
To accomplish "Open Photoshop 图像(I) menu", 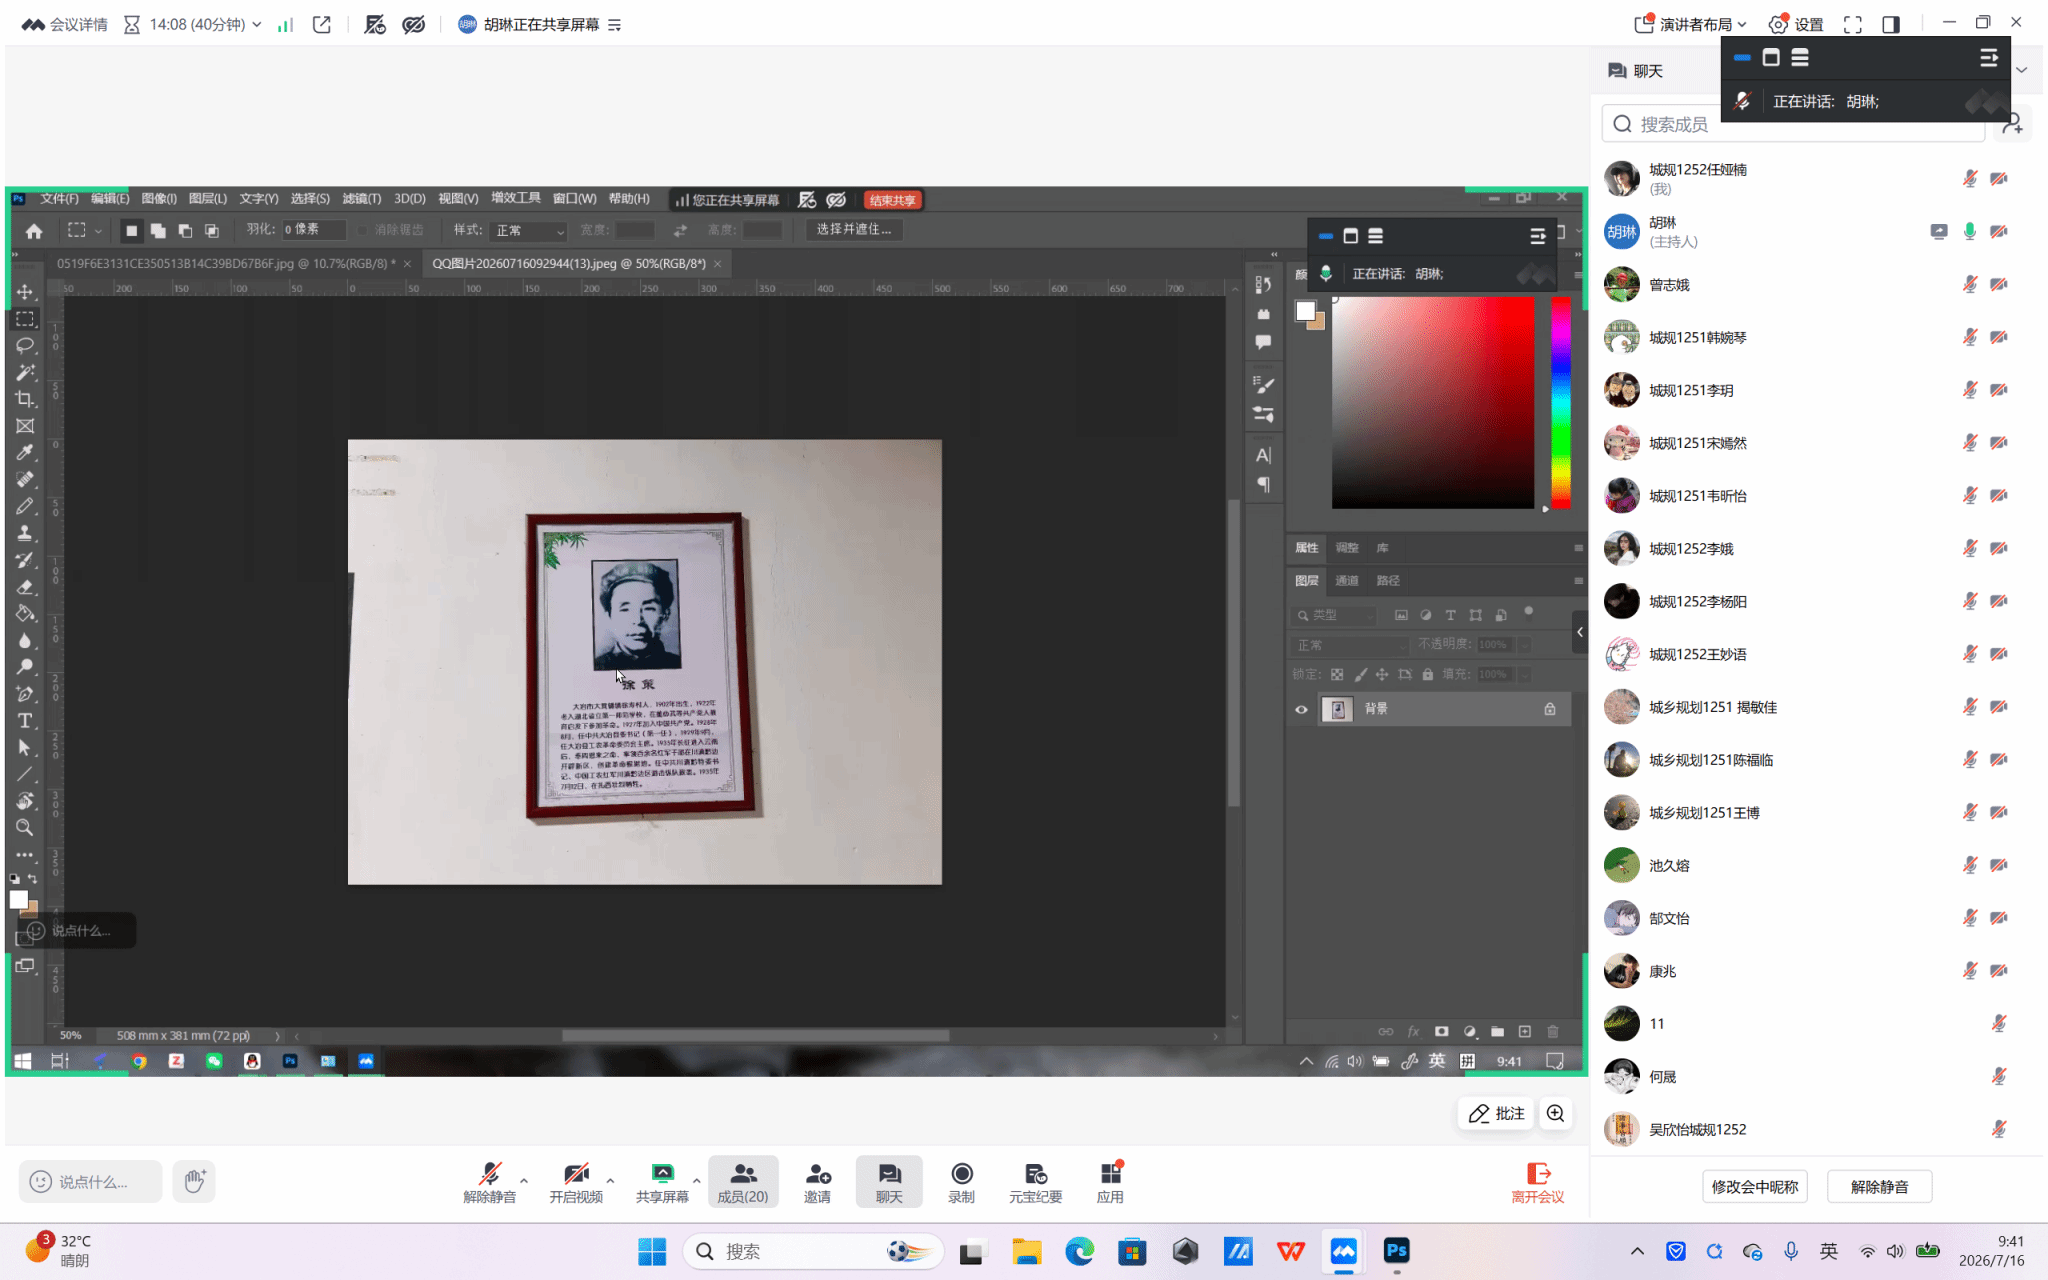I will point(159,199).
